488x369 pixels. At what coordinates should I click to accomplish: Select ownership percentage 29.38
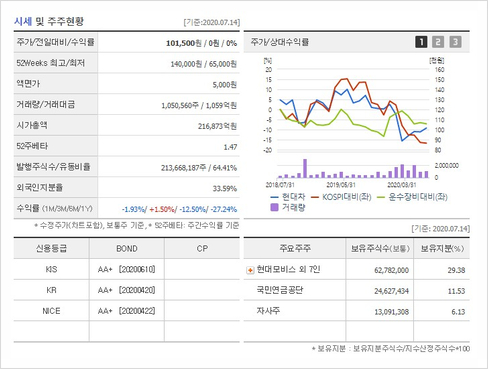pos(456,270)
